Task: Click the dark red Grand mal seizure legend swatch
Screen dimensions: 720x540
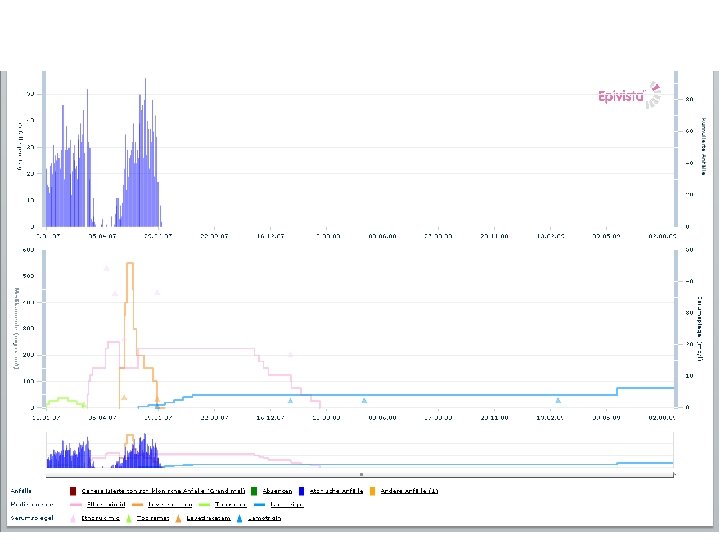Action: (73, 491)
